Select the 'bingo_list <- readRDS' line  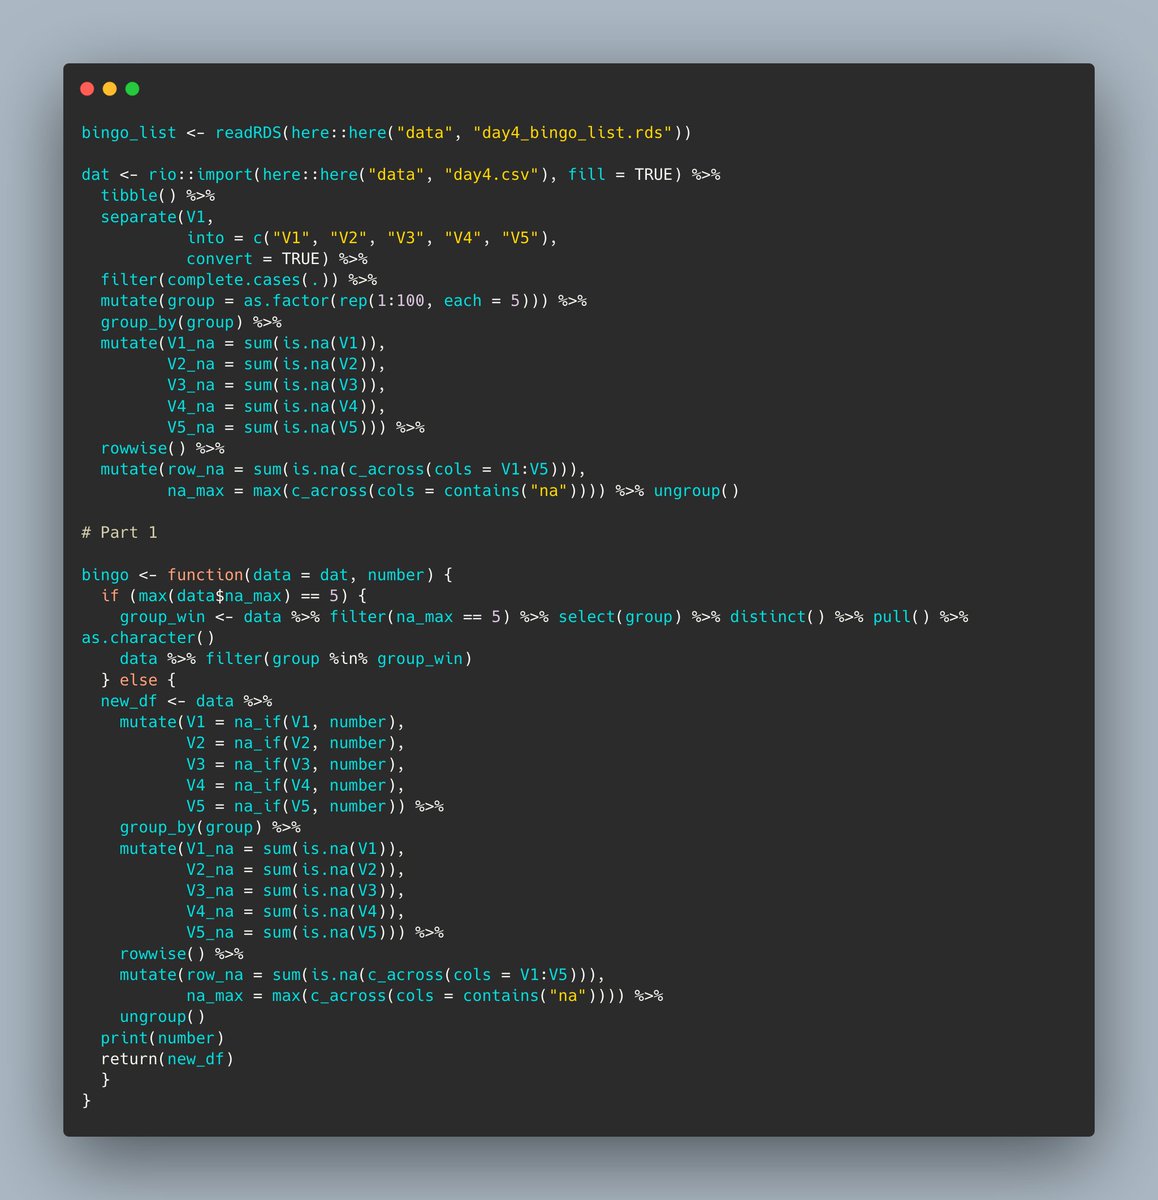386,132
